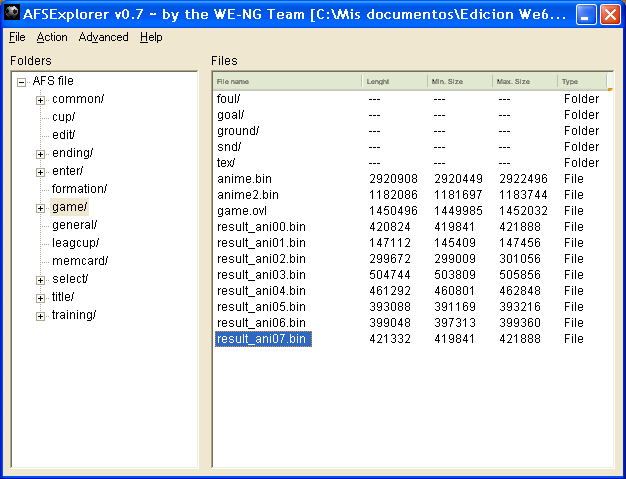626x479 pixels.
Task: Collapse the AFS file root node
Action: click(21, 81)
